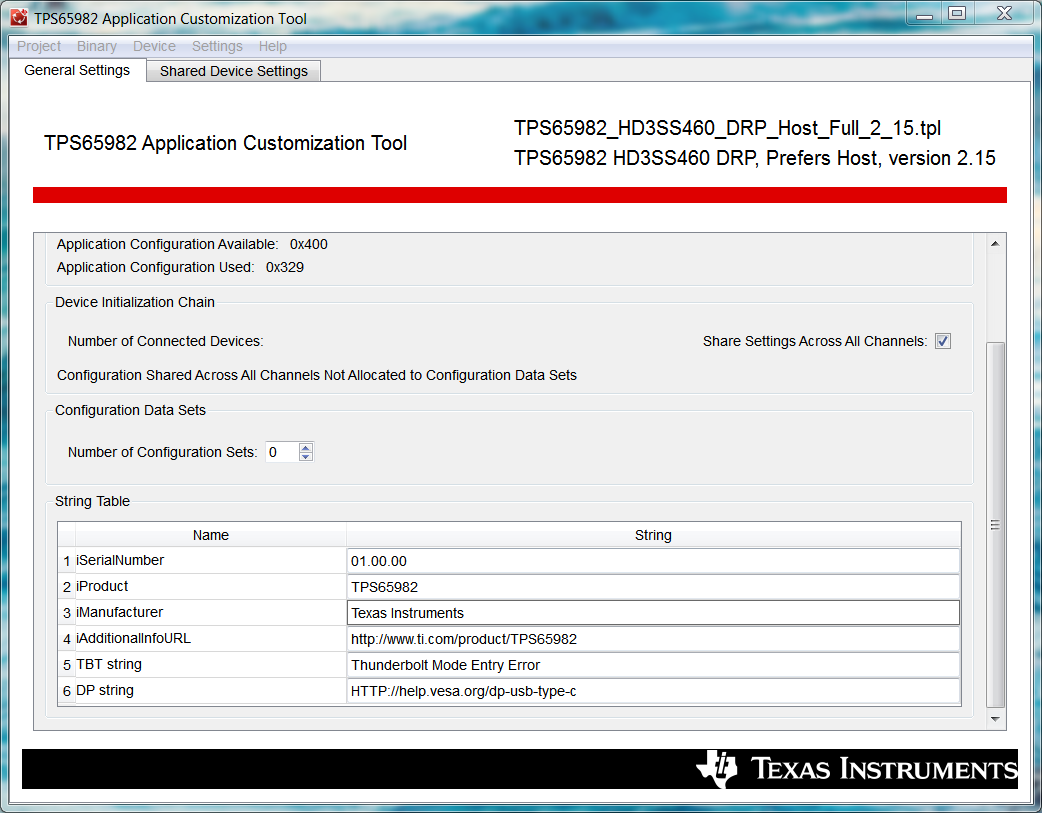Open the Help menu

272,46
